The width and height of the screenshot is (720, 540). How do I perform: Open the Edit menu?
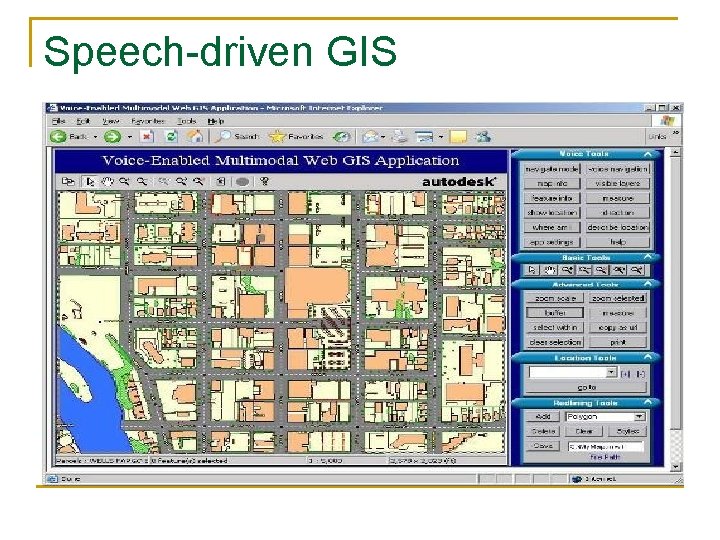coord(83,121)
